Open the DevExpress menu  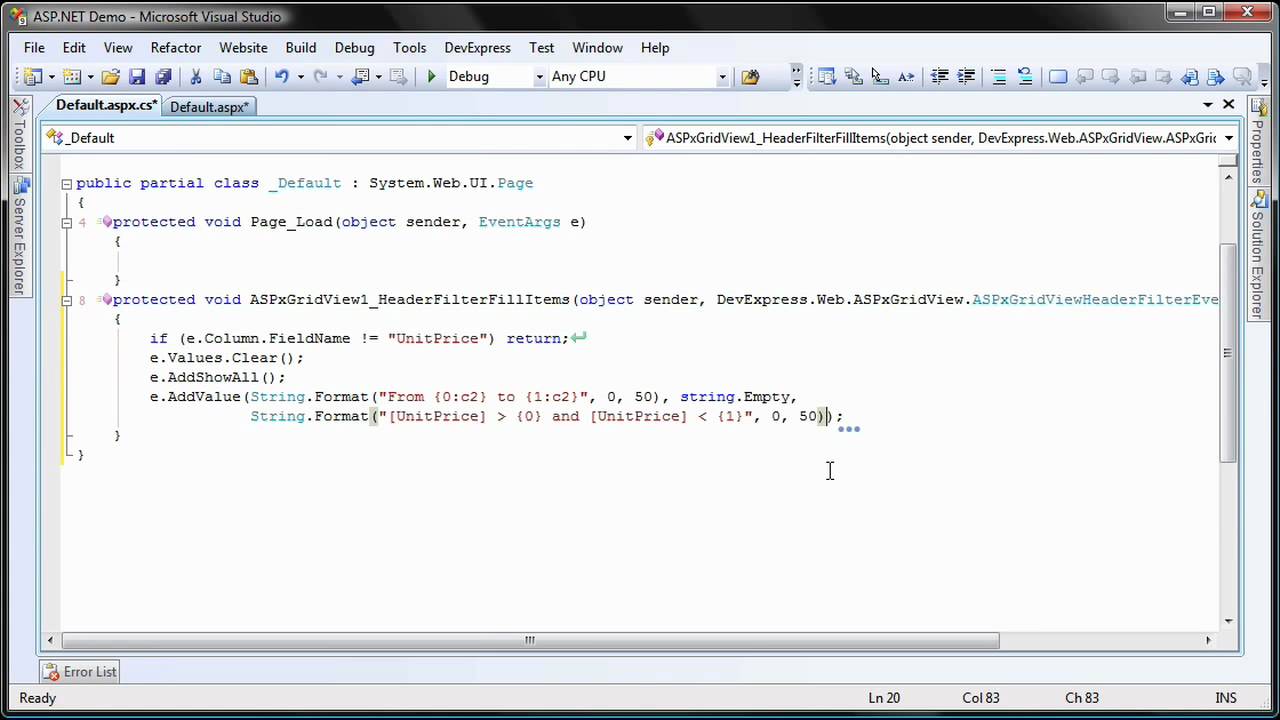tap(477, 48)
